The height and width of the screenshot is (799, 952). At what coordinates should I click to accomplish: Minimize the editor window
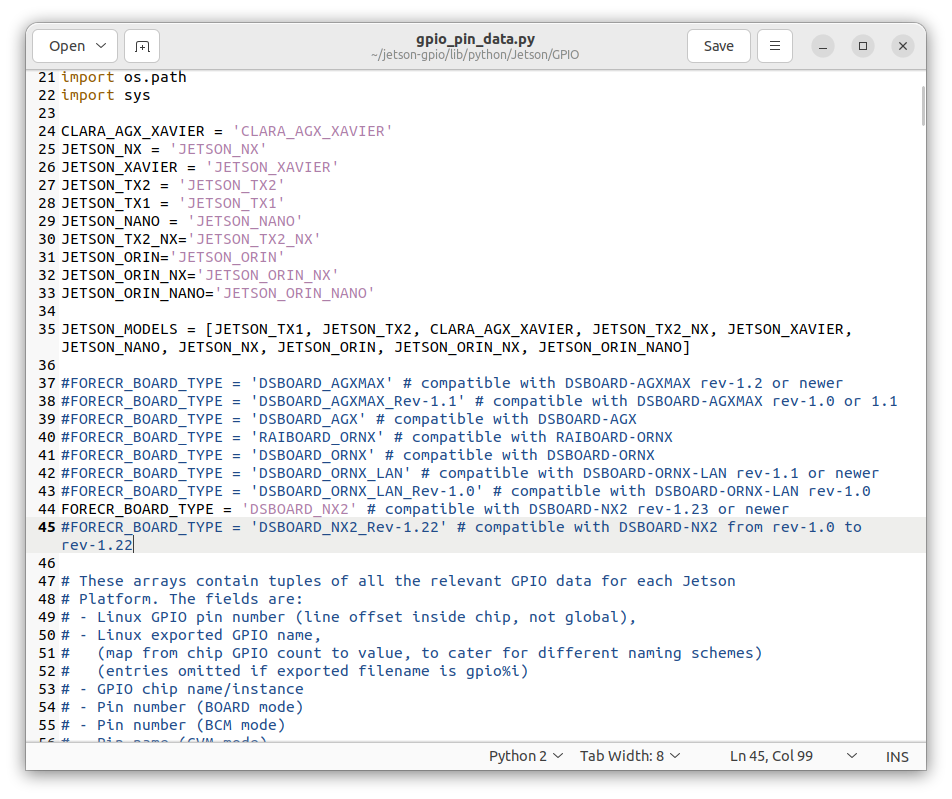click(x=822, y=45)
